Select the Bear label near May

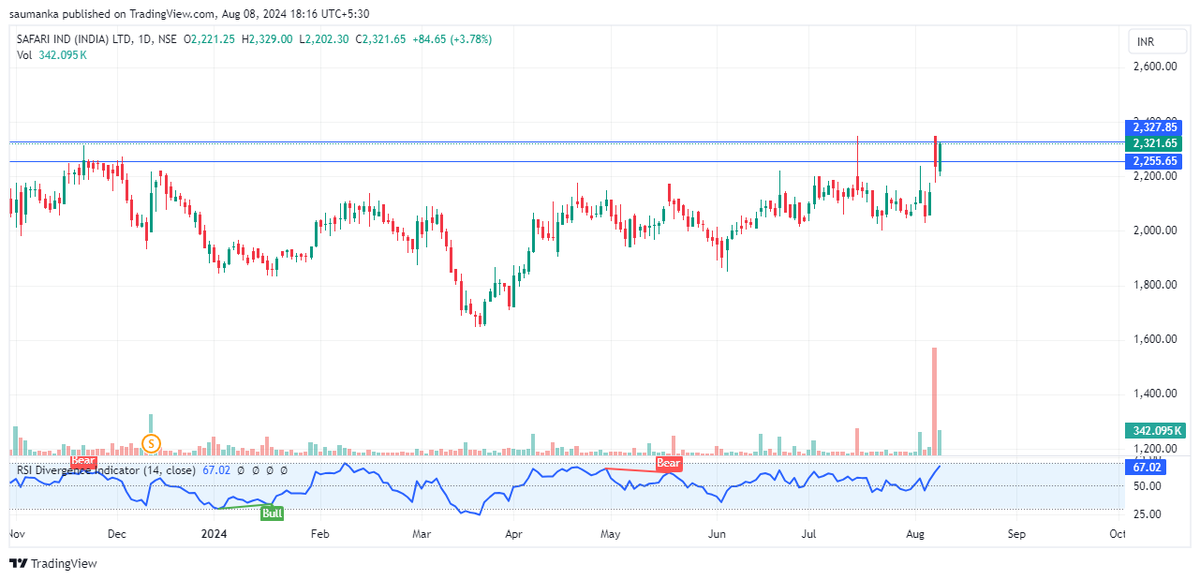tap(668, 464)
